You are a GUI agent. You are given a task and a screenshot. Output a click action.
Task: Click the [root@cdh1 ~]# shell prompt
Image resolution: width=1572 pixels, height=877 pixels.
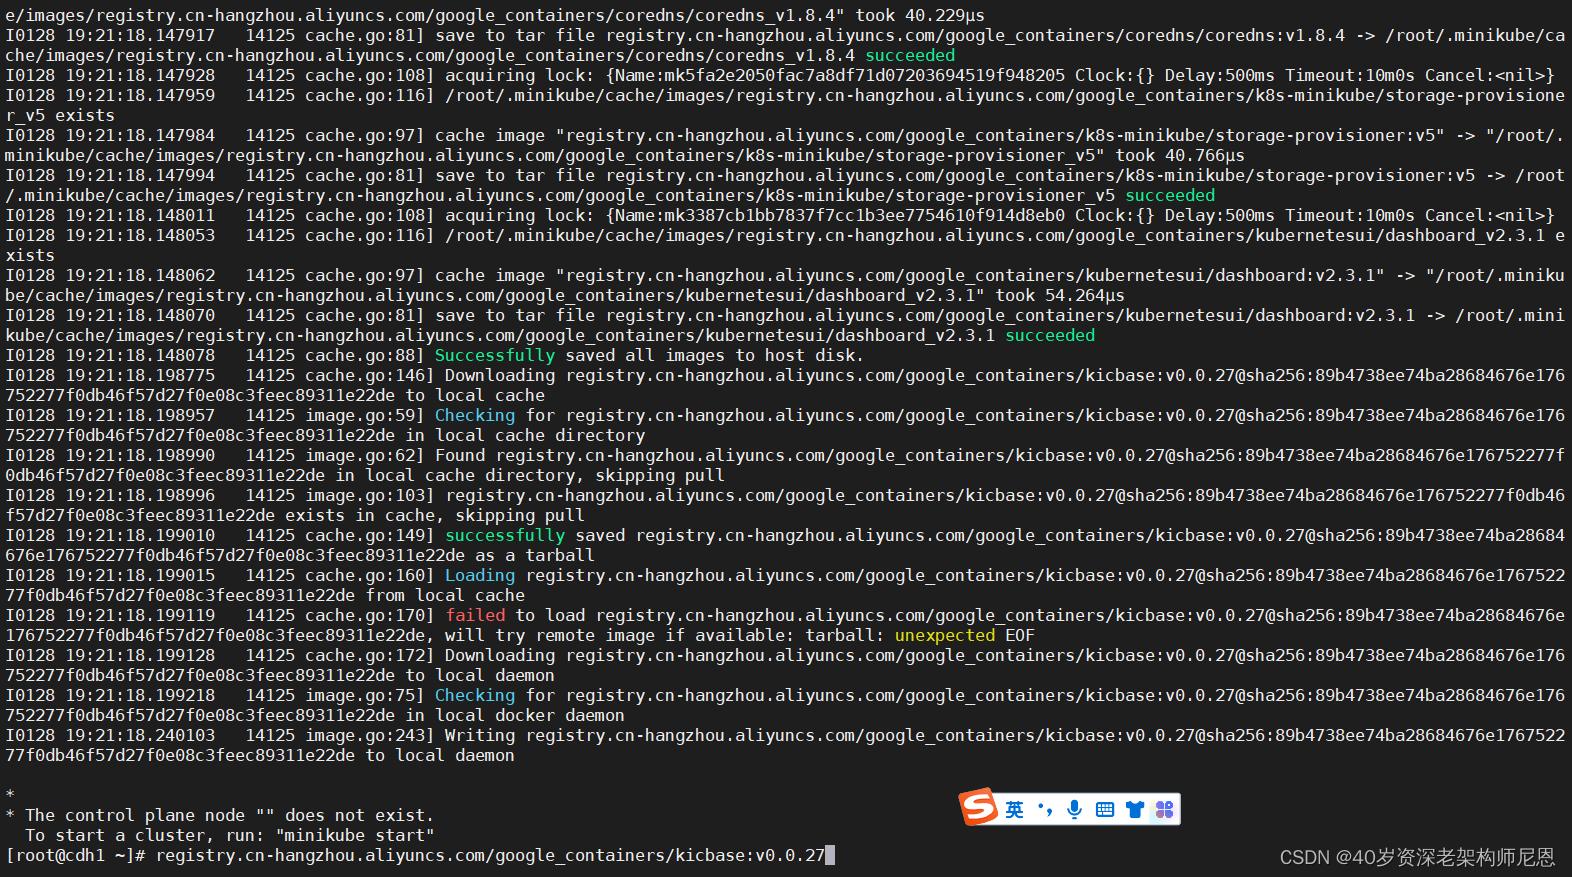click(x=76, y=855)
